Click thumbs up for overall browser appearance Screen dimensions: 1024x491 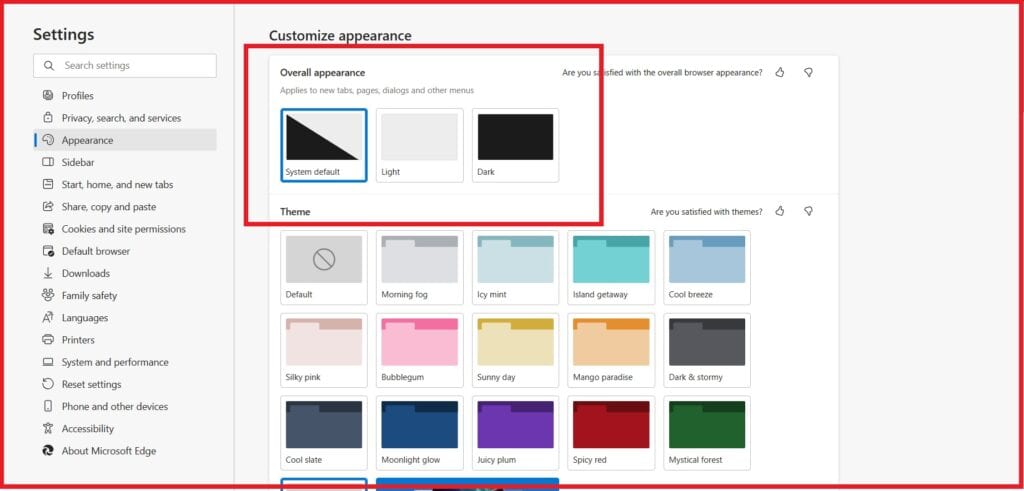coord(780,73)
